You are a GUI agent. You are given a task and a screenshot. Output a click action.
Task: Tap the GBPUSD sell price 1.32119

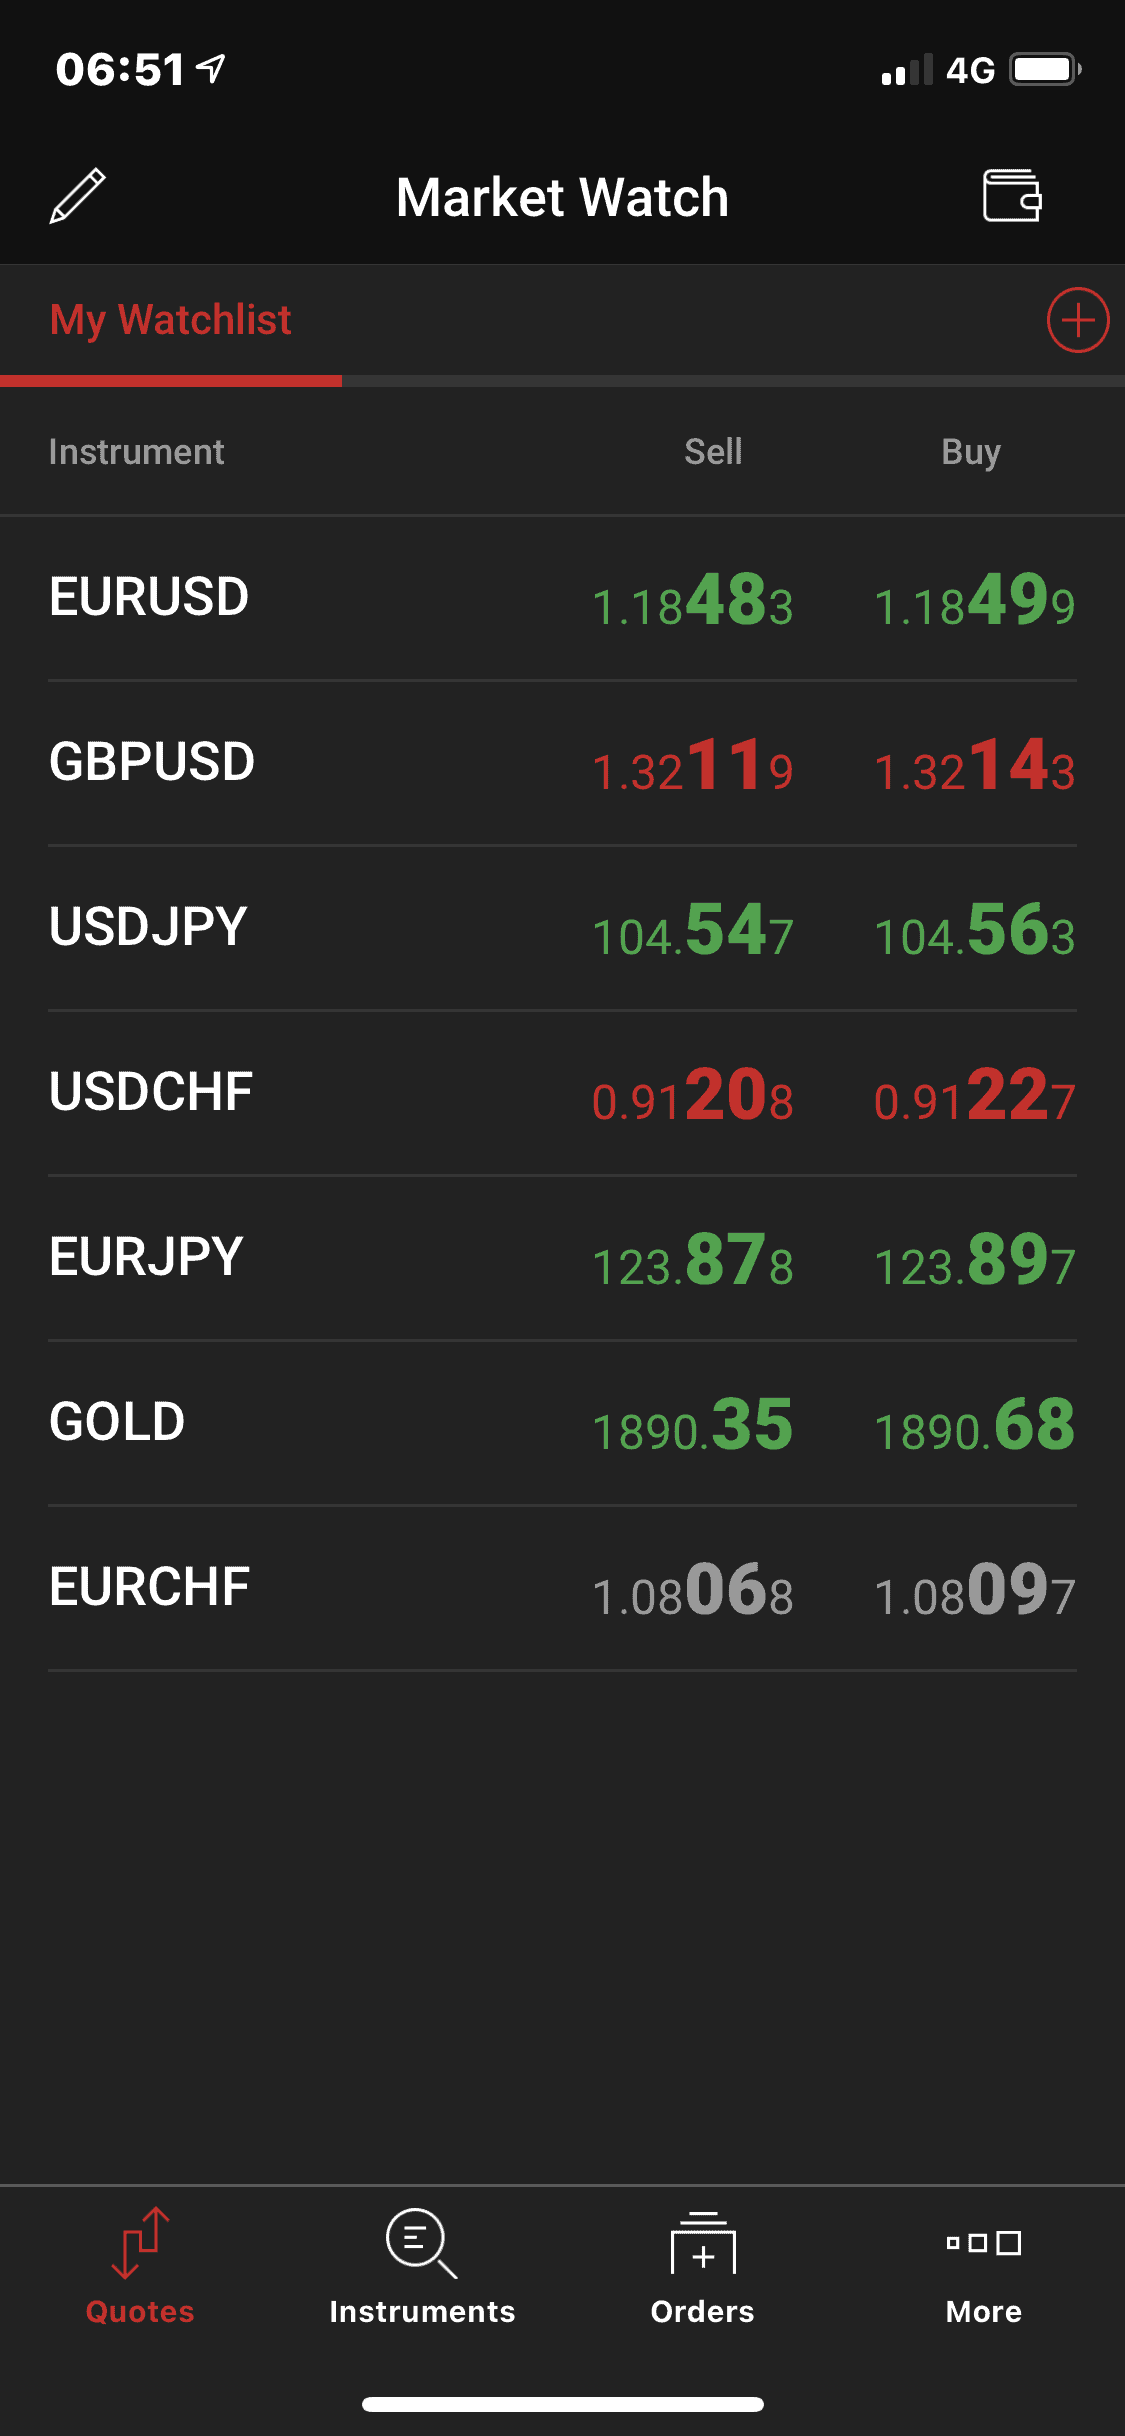point(693,767)
